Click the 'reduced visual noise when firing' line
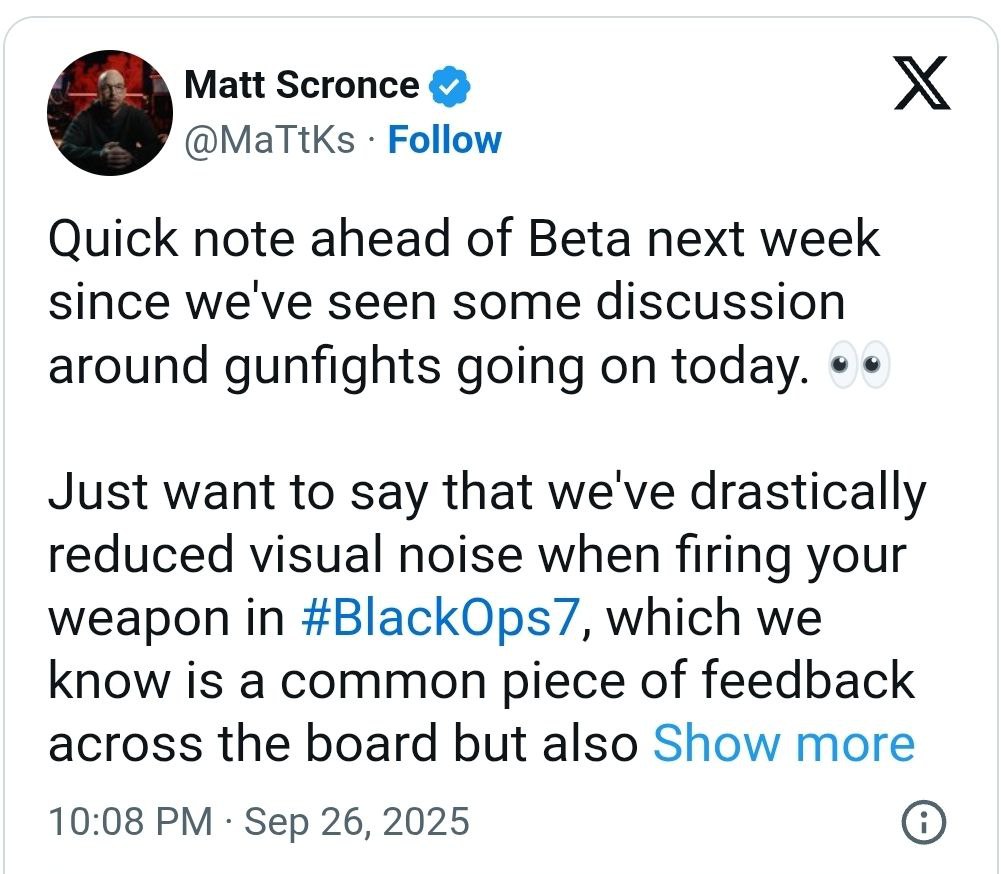 (477, 555)
